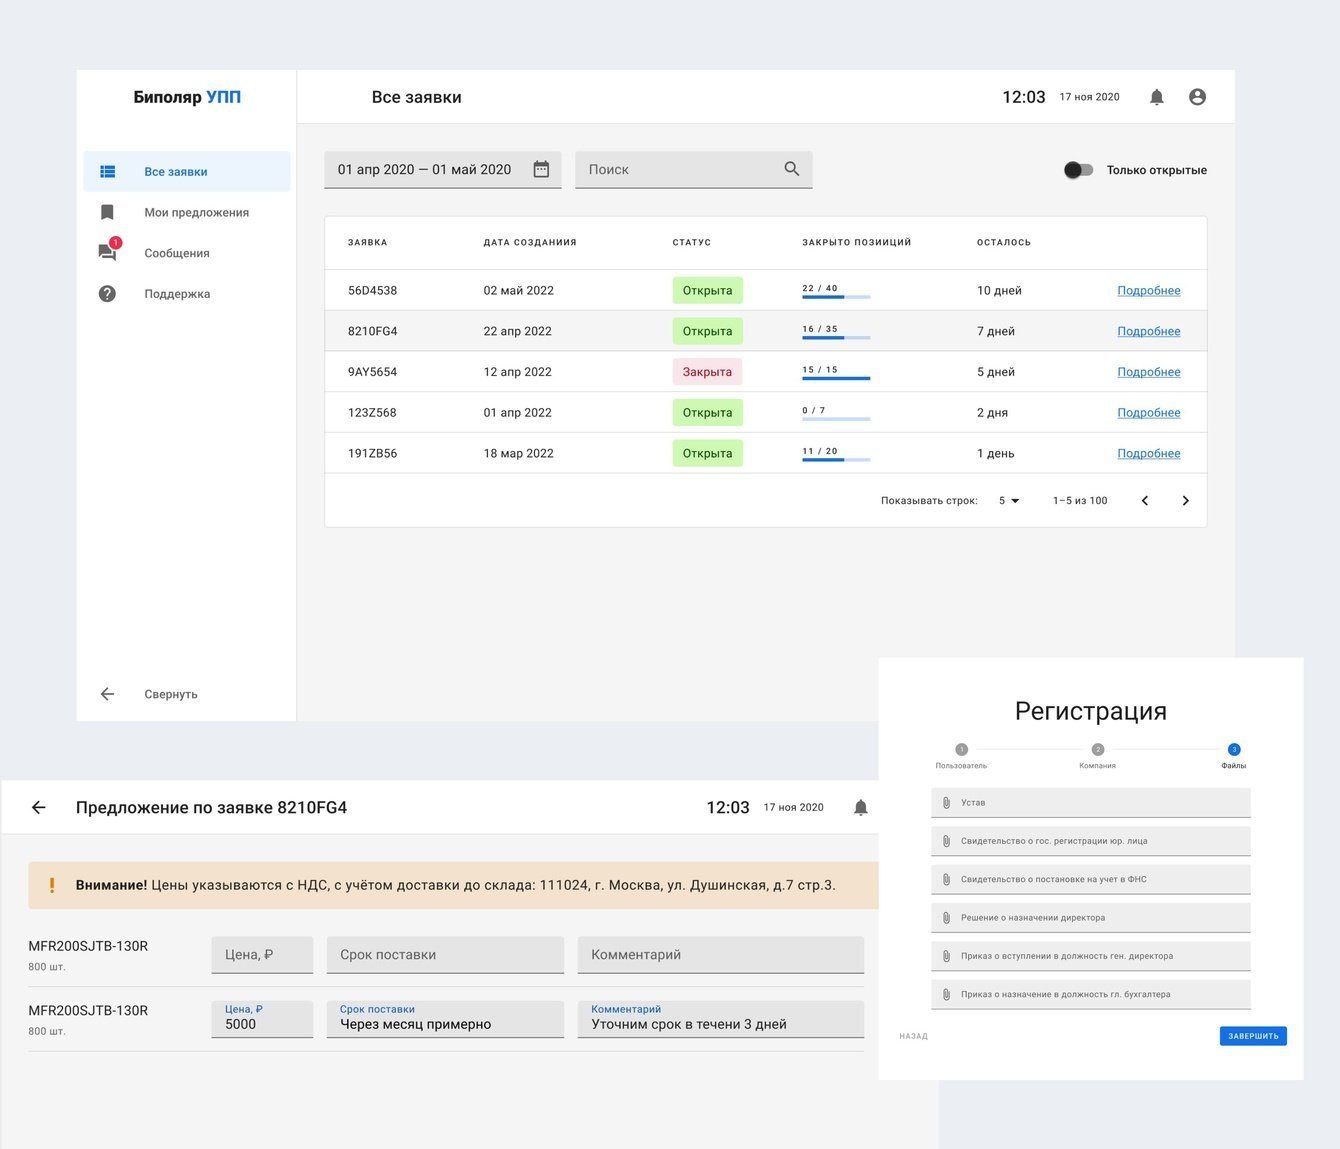Click the back arrow beside Предложение по заявке
Image resolution: width=1340 pixels, height=1149 pixels.
(x=39, y=807)
